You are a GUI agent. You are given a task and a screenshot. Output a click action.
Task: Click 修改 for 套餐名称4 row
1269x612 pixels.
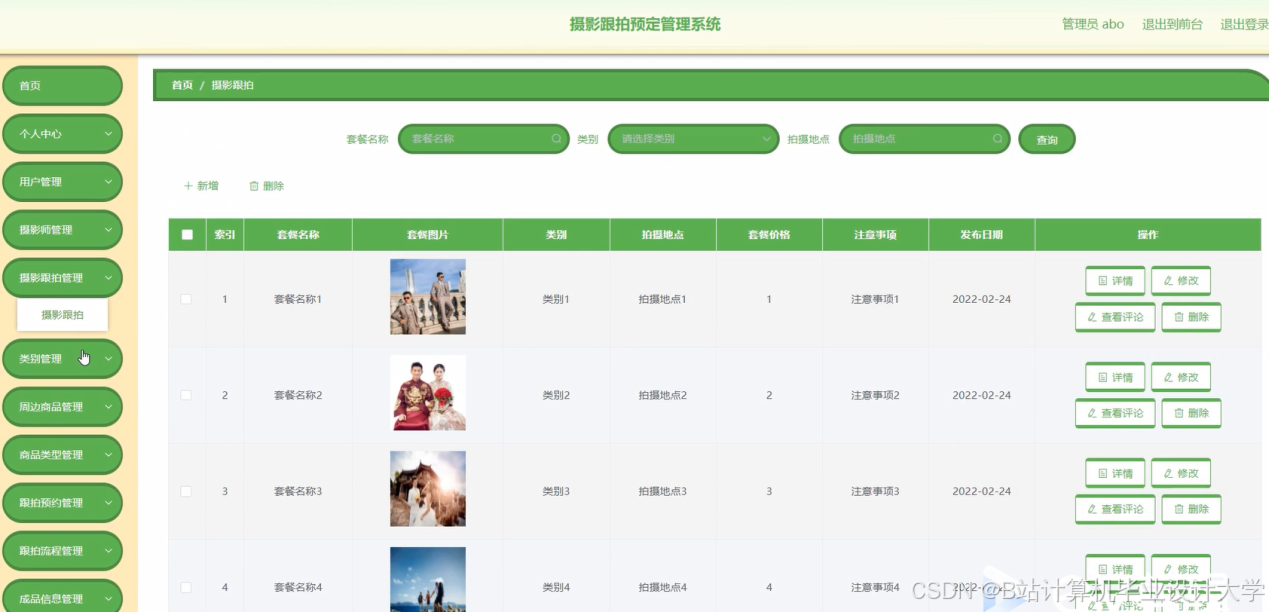(x=1181, y=569)
